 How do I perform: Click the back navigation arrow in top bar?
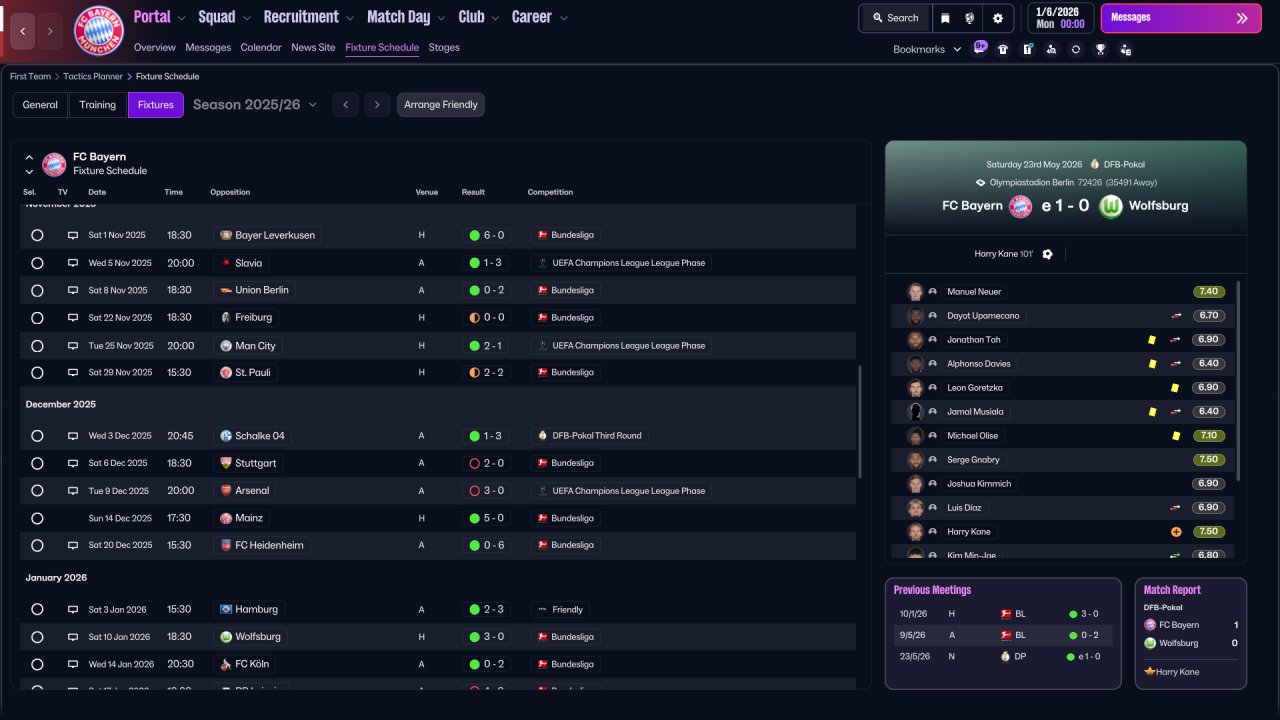click(x=24, y=31)
